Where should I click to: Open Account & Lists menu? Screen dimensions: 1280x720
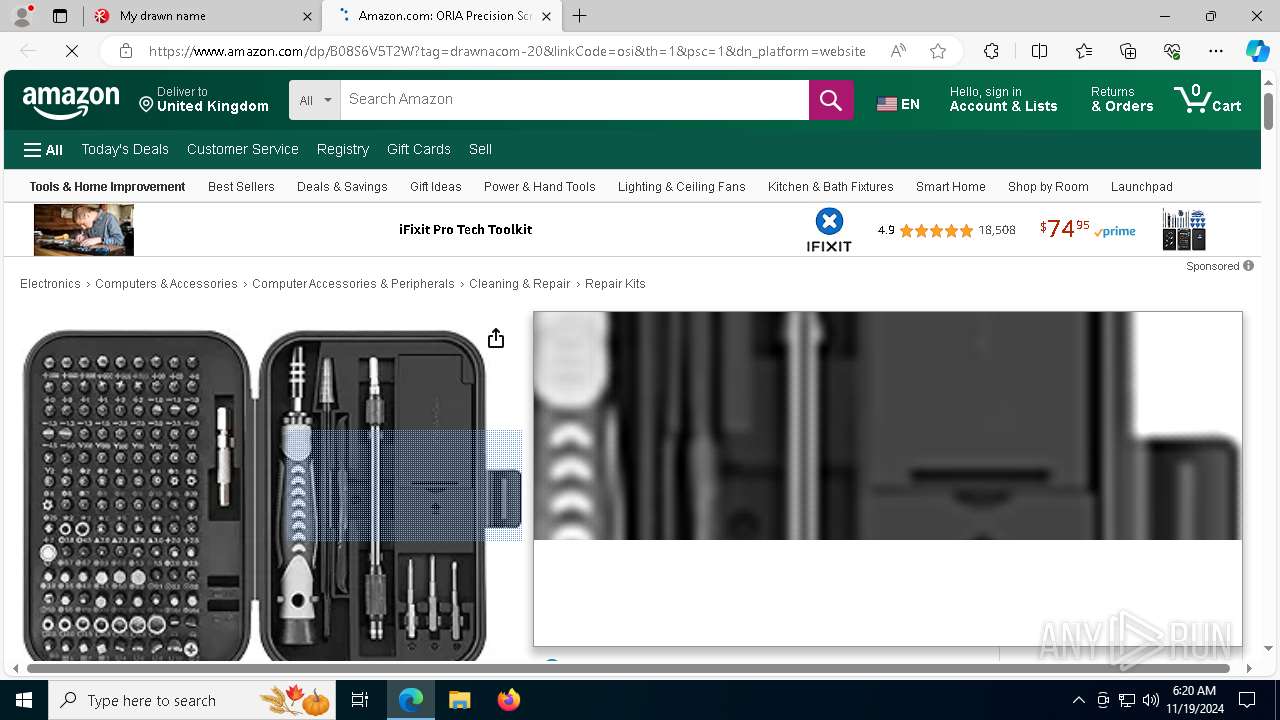1003,99
